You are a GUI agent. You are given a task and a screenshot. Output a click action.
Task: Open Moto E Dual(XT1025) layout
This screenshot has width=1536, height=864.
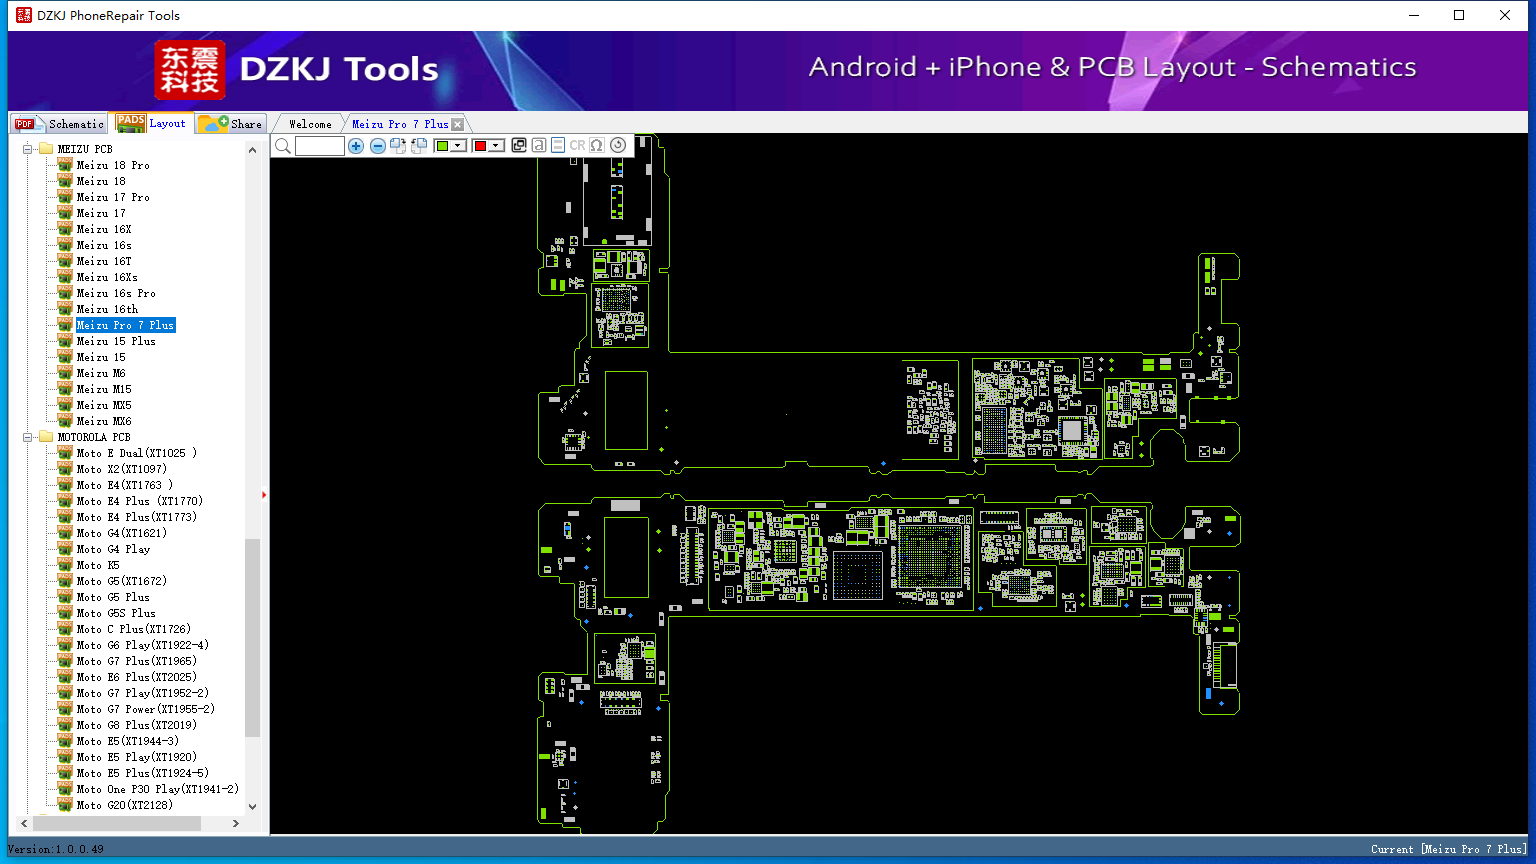pyautogui.click(x=137, y=453)
